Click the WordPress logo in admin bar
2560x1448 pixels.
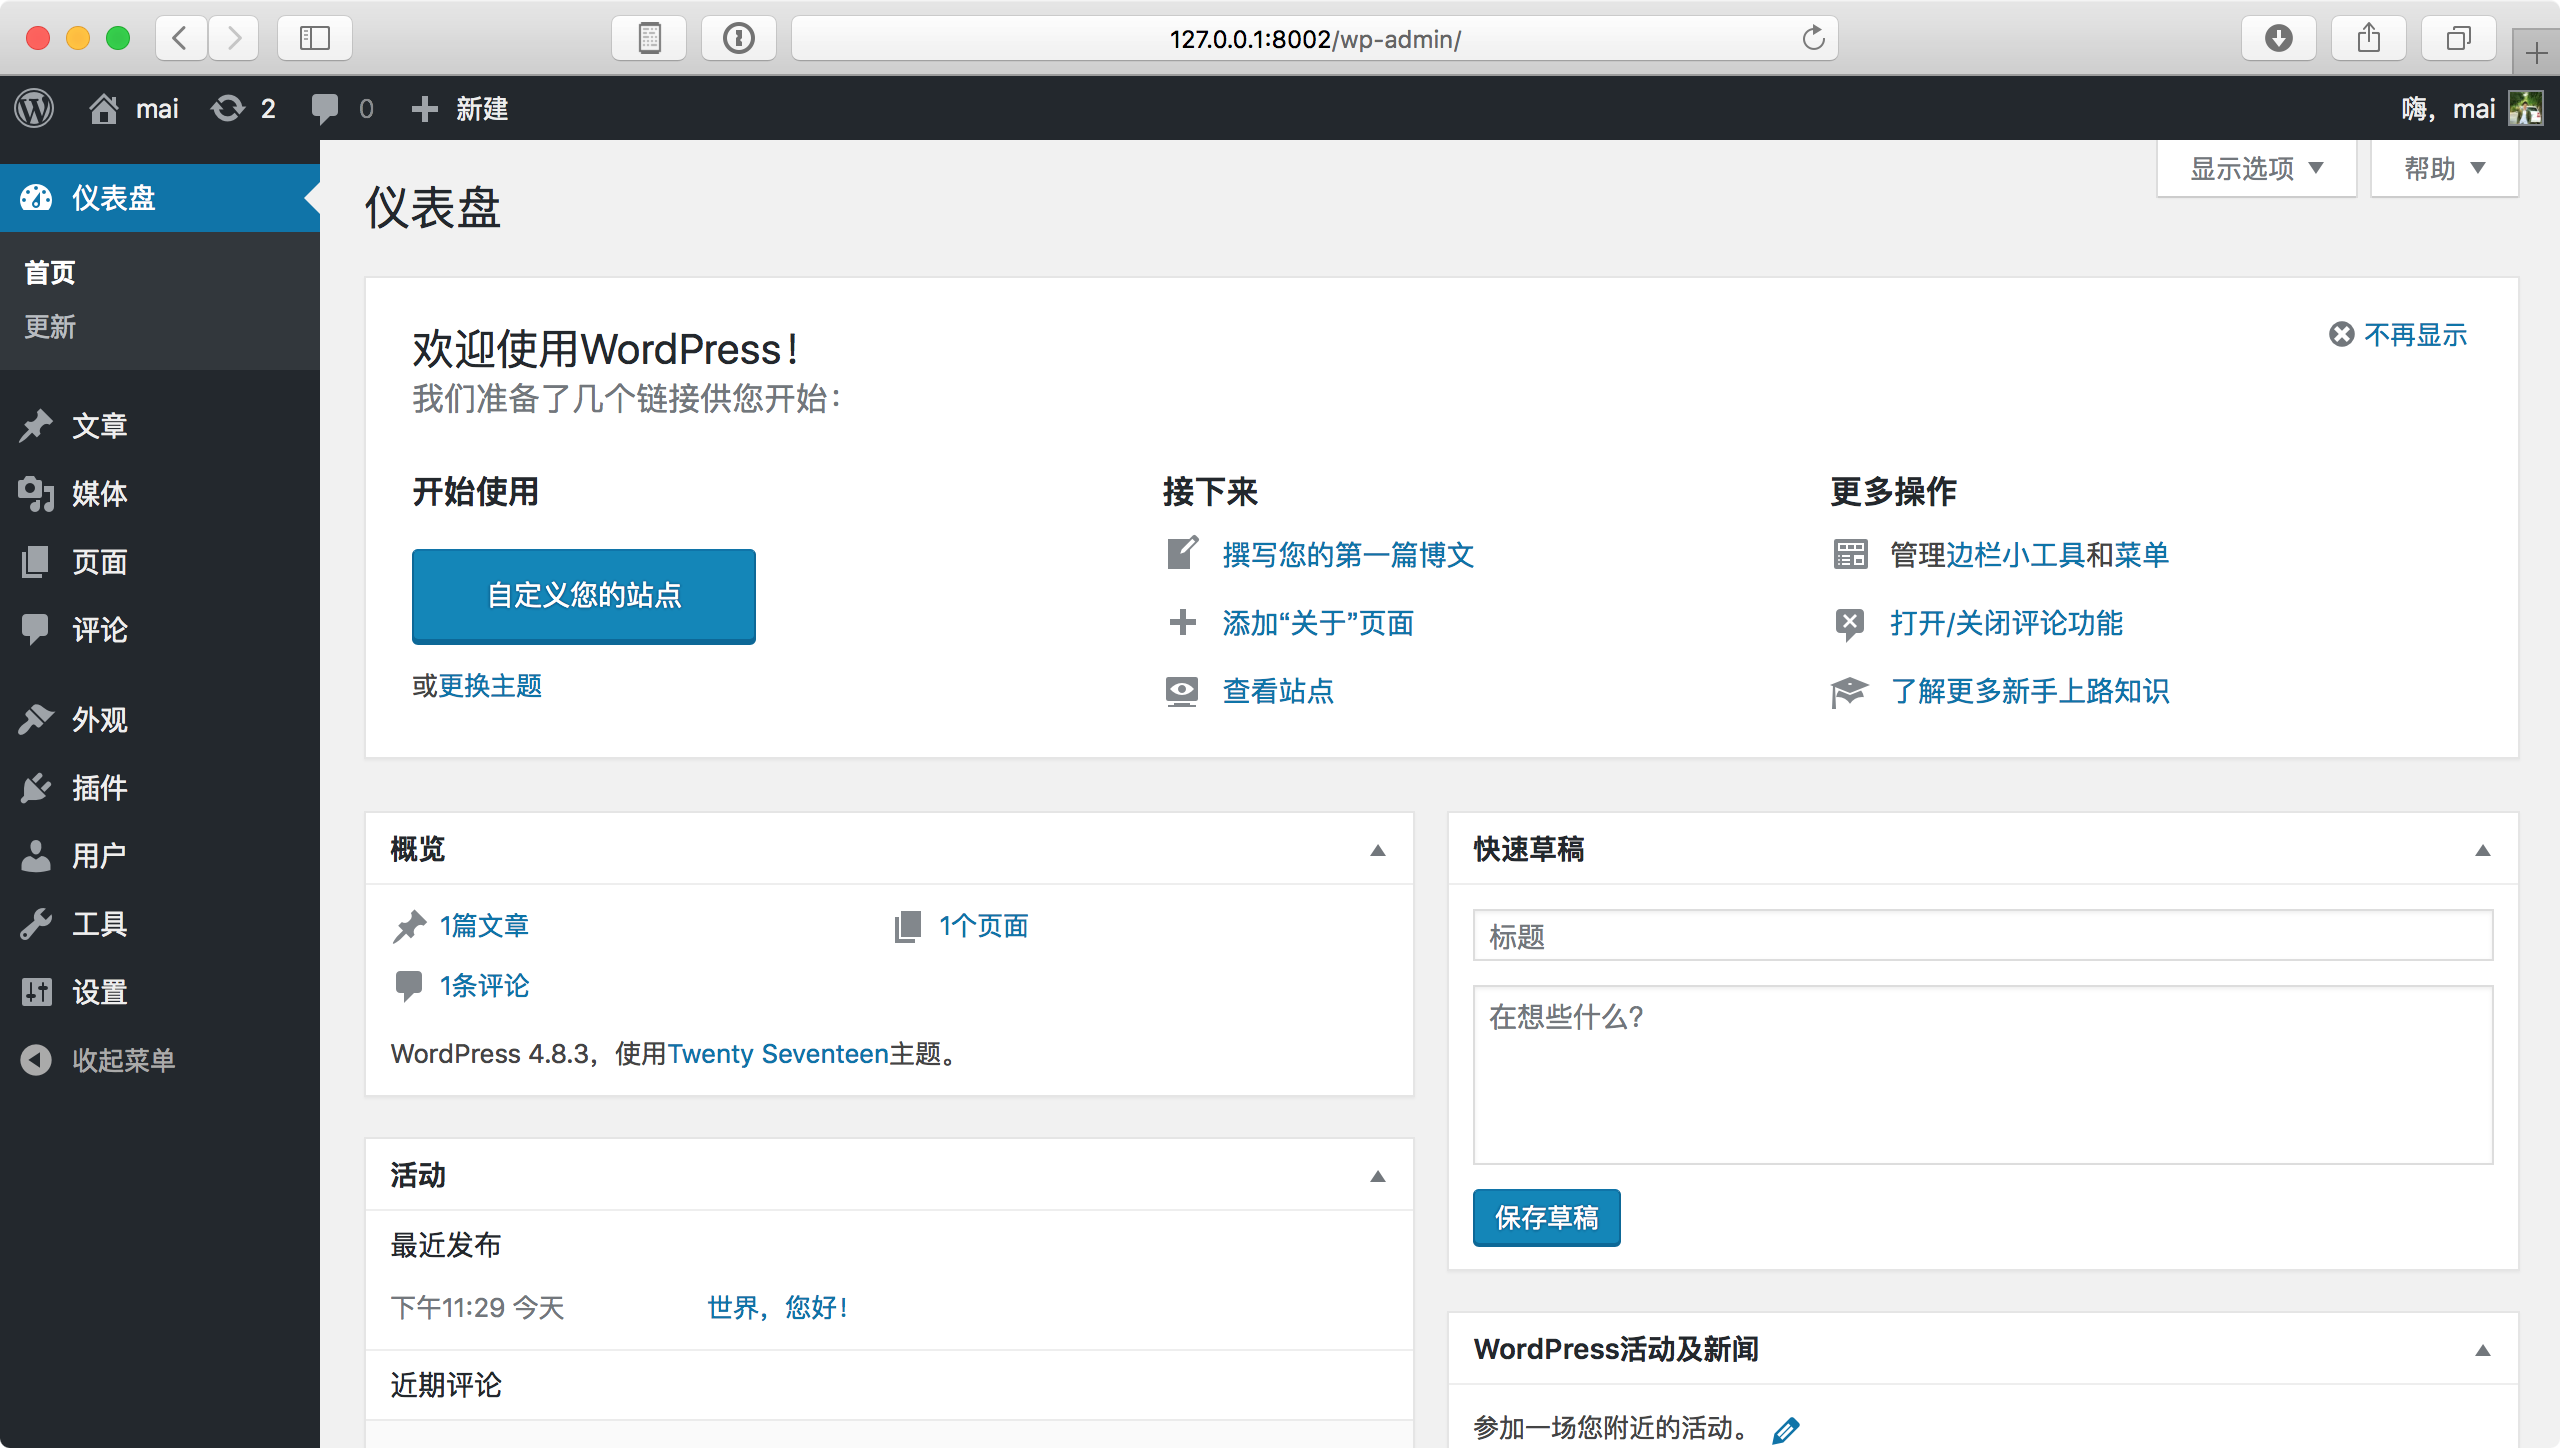click(x=35, y=108)
